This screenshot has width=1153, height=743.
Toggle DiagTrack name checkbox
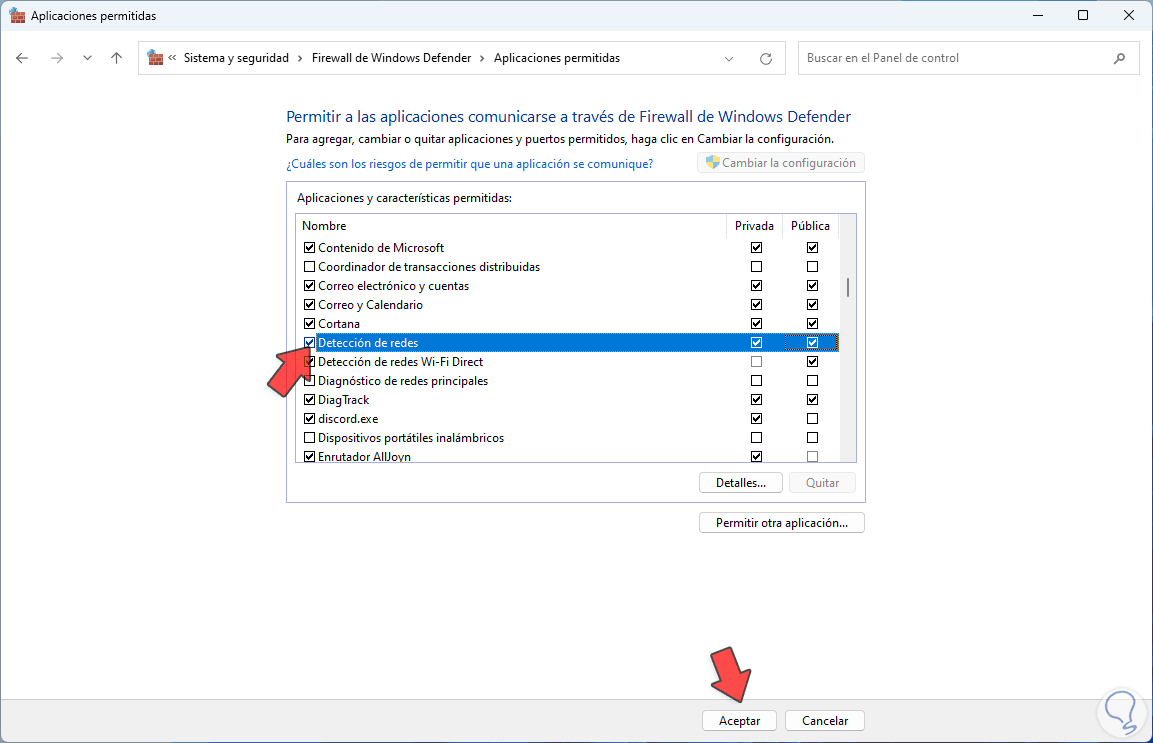coord(310,400)
